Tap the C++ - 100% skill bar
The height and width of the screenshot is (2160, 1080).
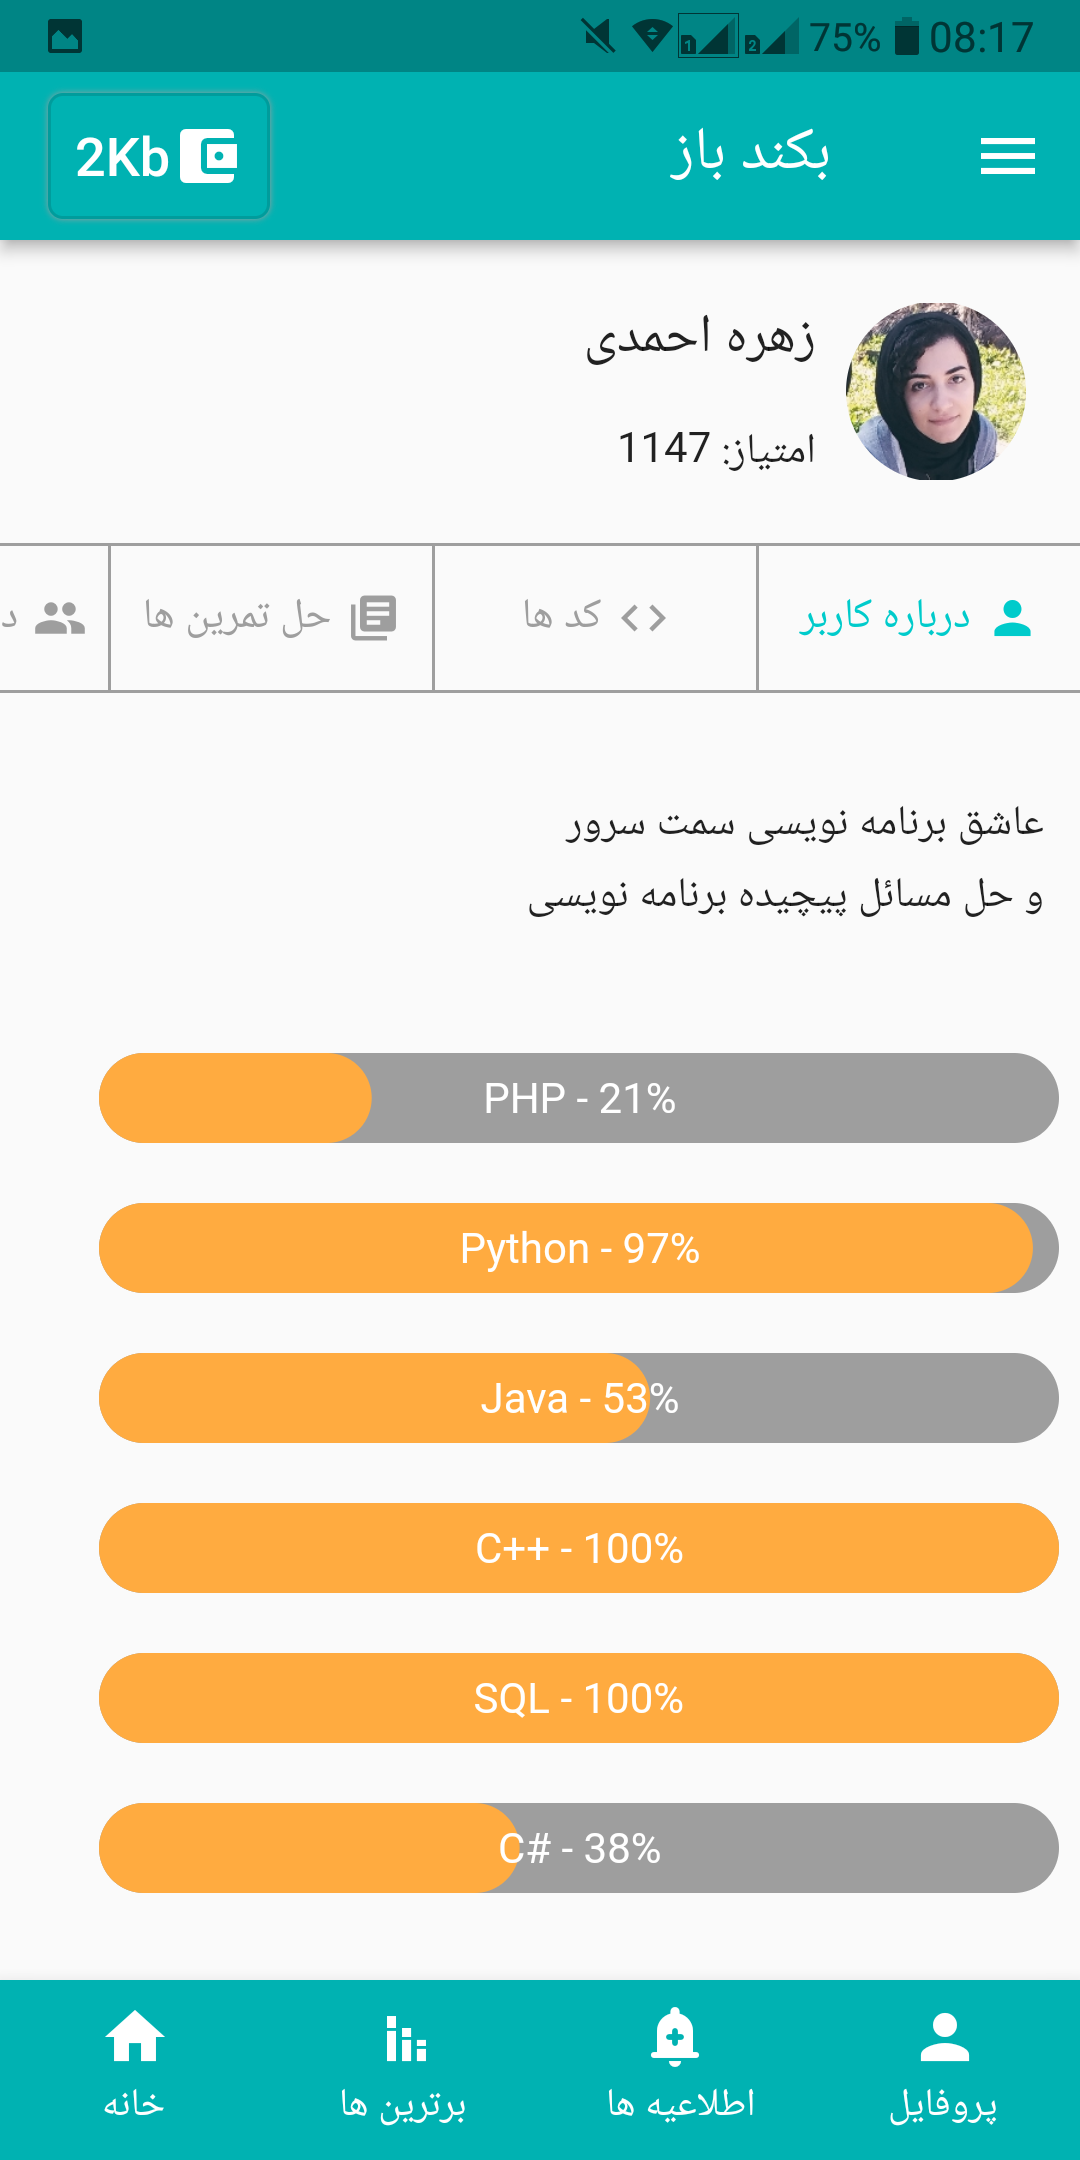click(x=579, y=1548)
